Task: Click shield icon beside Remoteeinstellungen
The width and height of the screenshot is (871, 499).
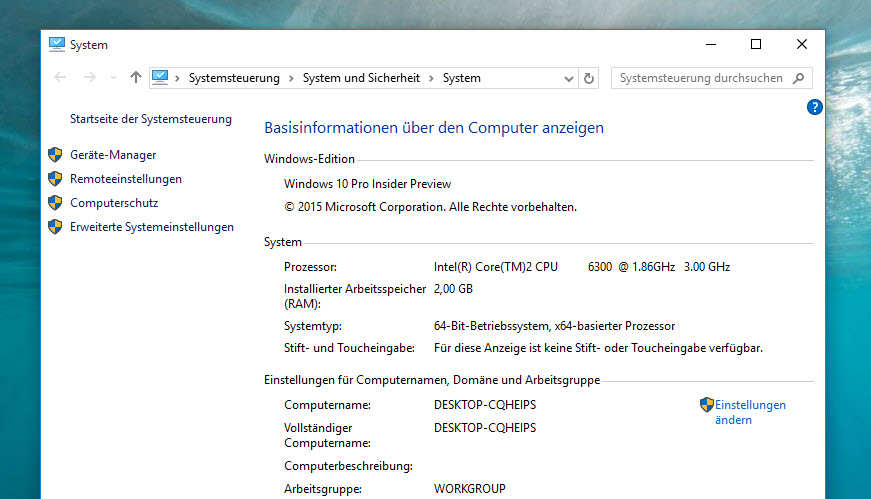Action: [55, 178]
